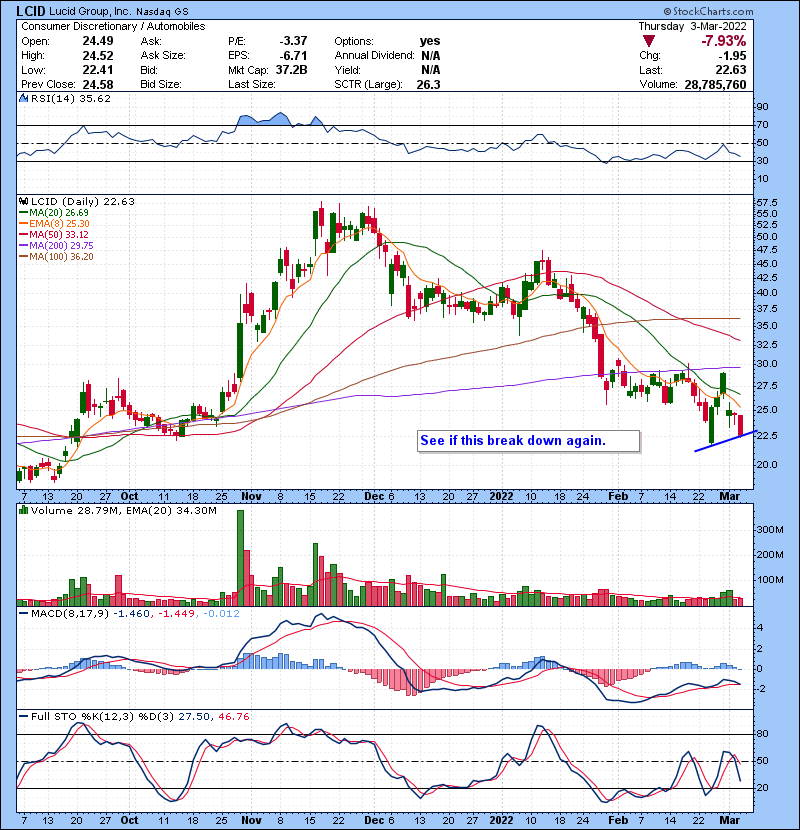800x830 pixels.
Task: Click the Mkt Cap value 37.2B
Action: tap(291, 70)
